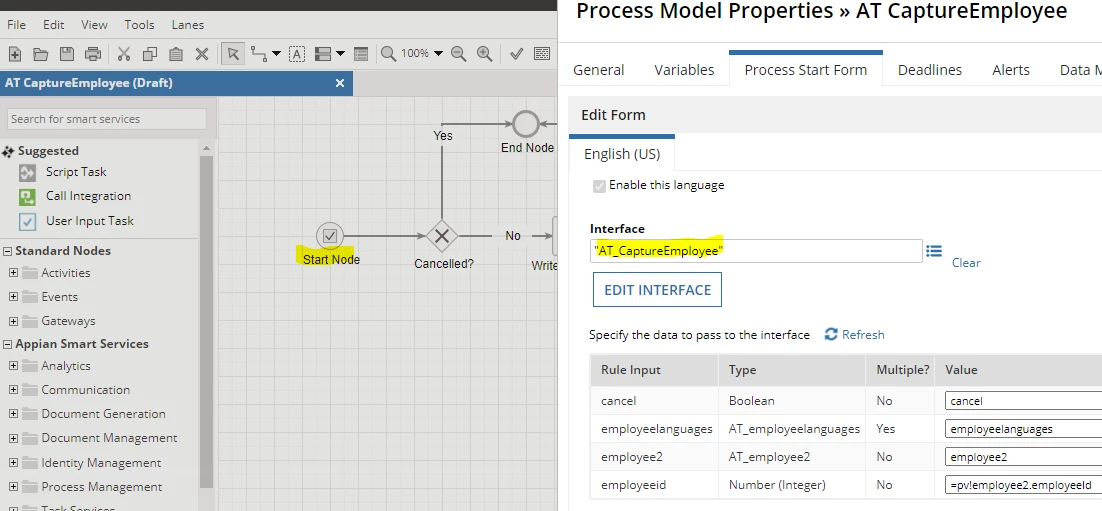This screenshot has width=1102, height=511.
Task: Delete the selected item
Action: (x=202, y=54)
